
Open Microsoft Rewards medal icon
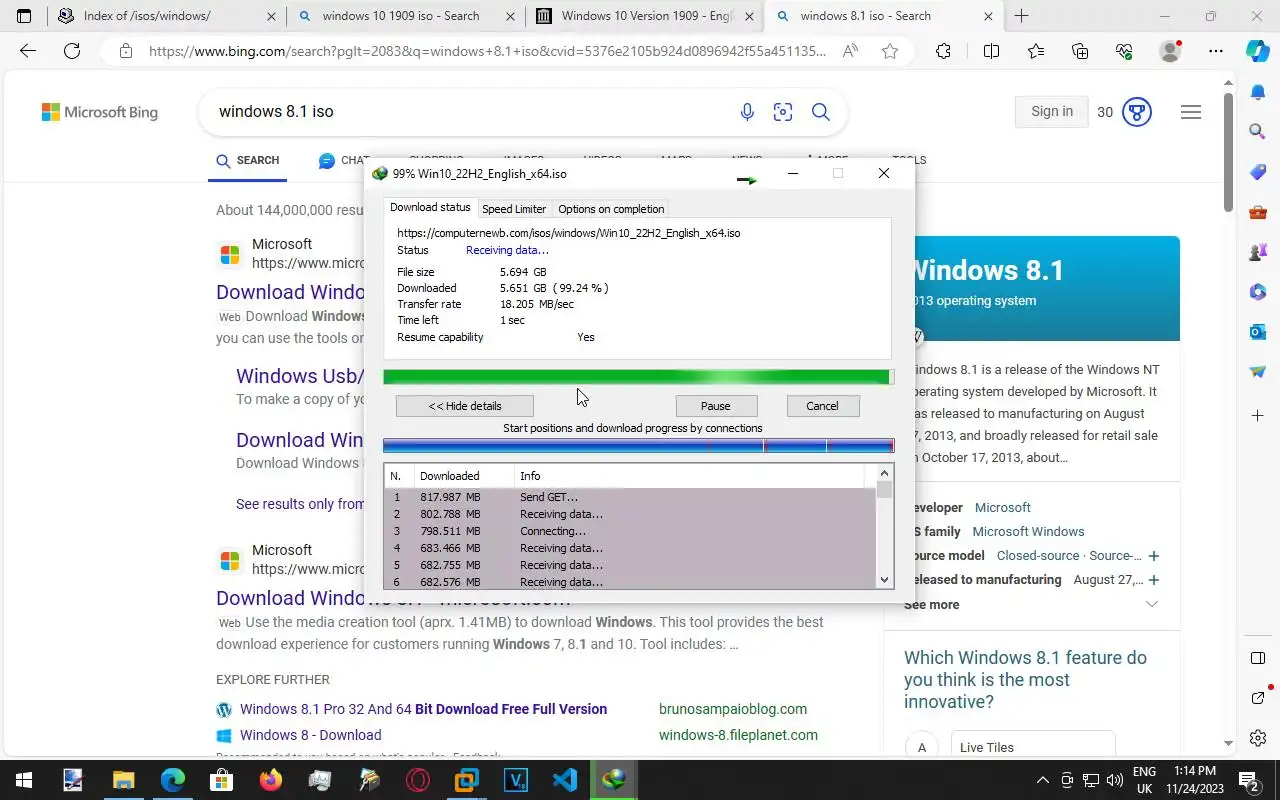pyautogui.click(x=1137, y=112)
